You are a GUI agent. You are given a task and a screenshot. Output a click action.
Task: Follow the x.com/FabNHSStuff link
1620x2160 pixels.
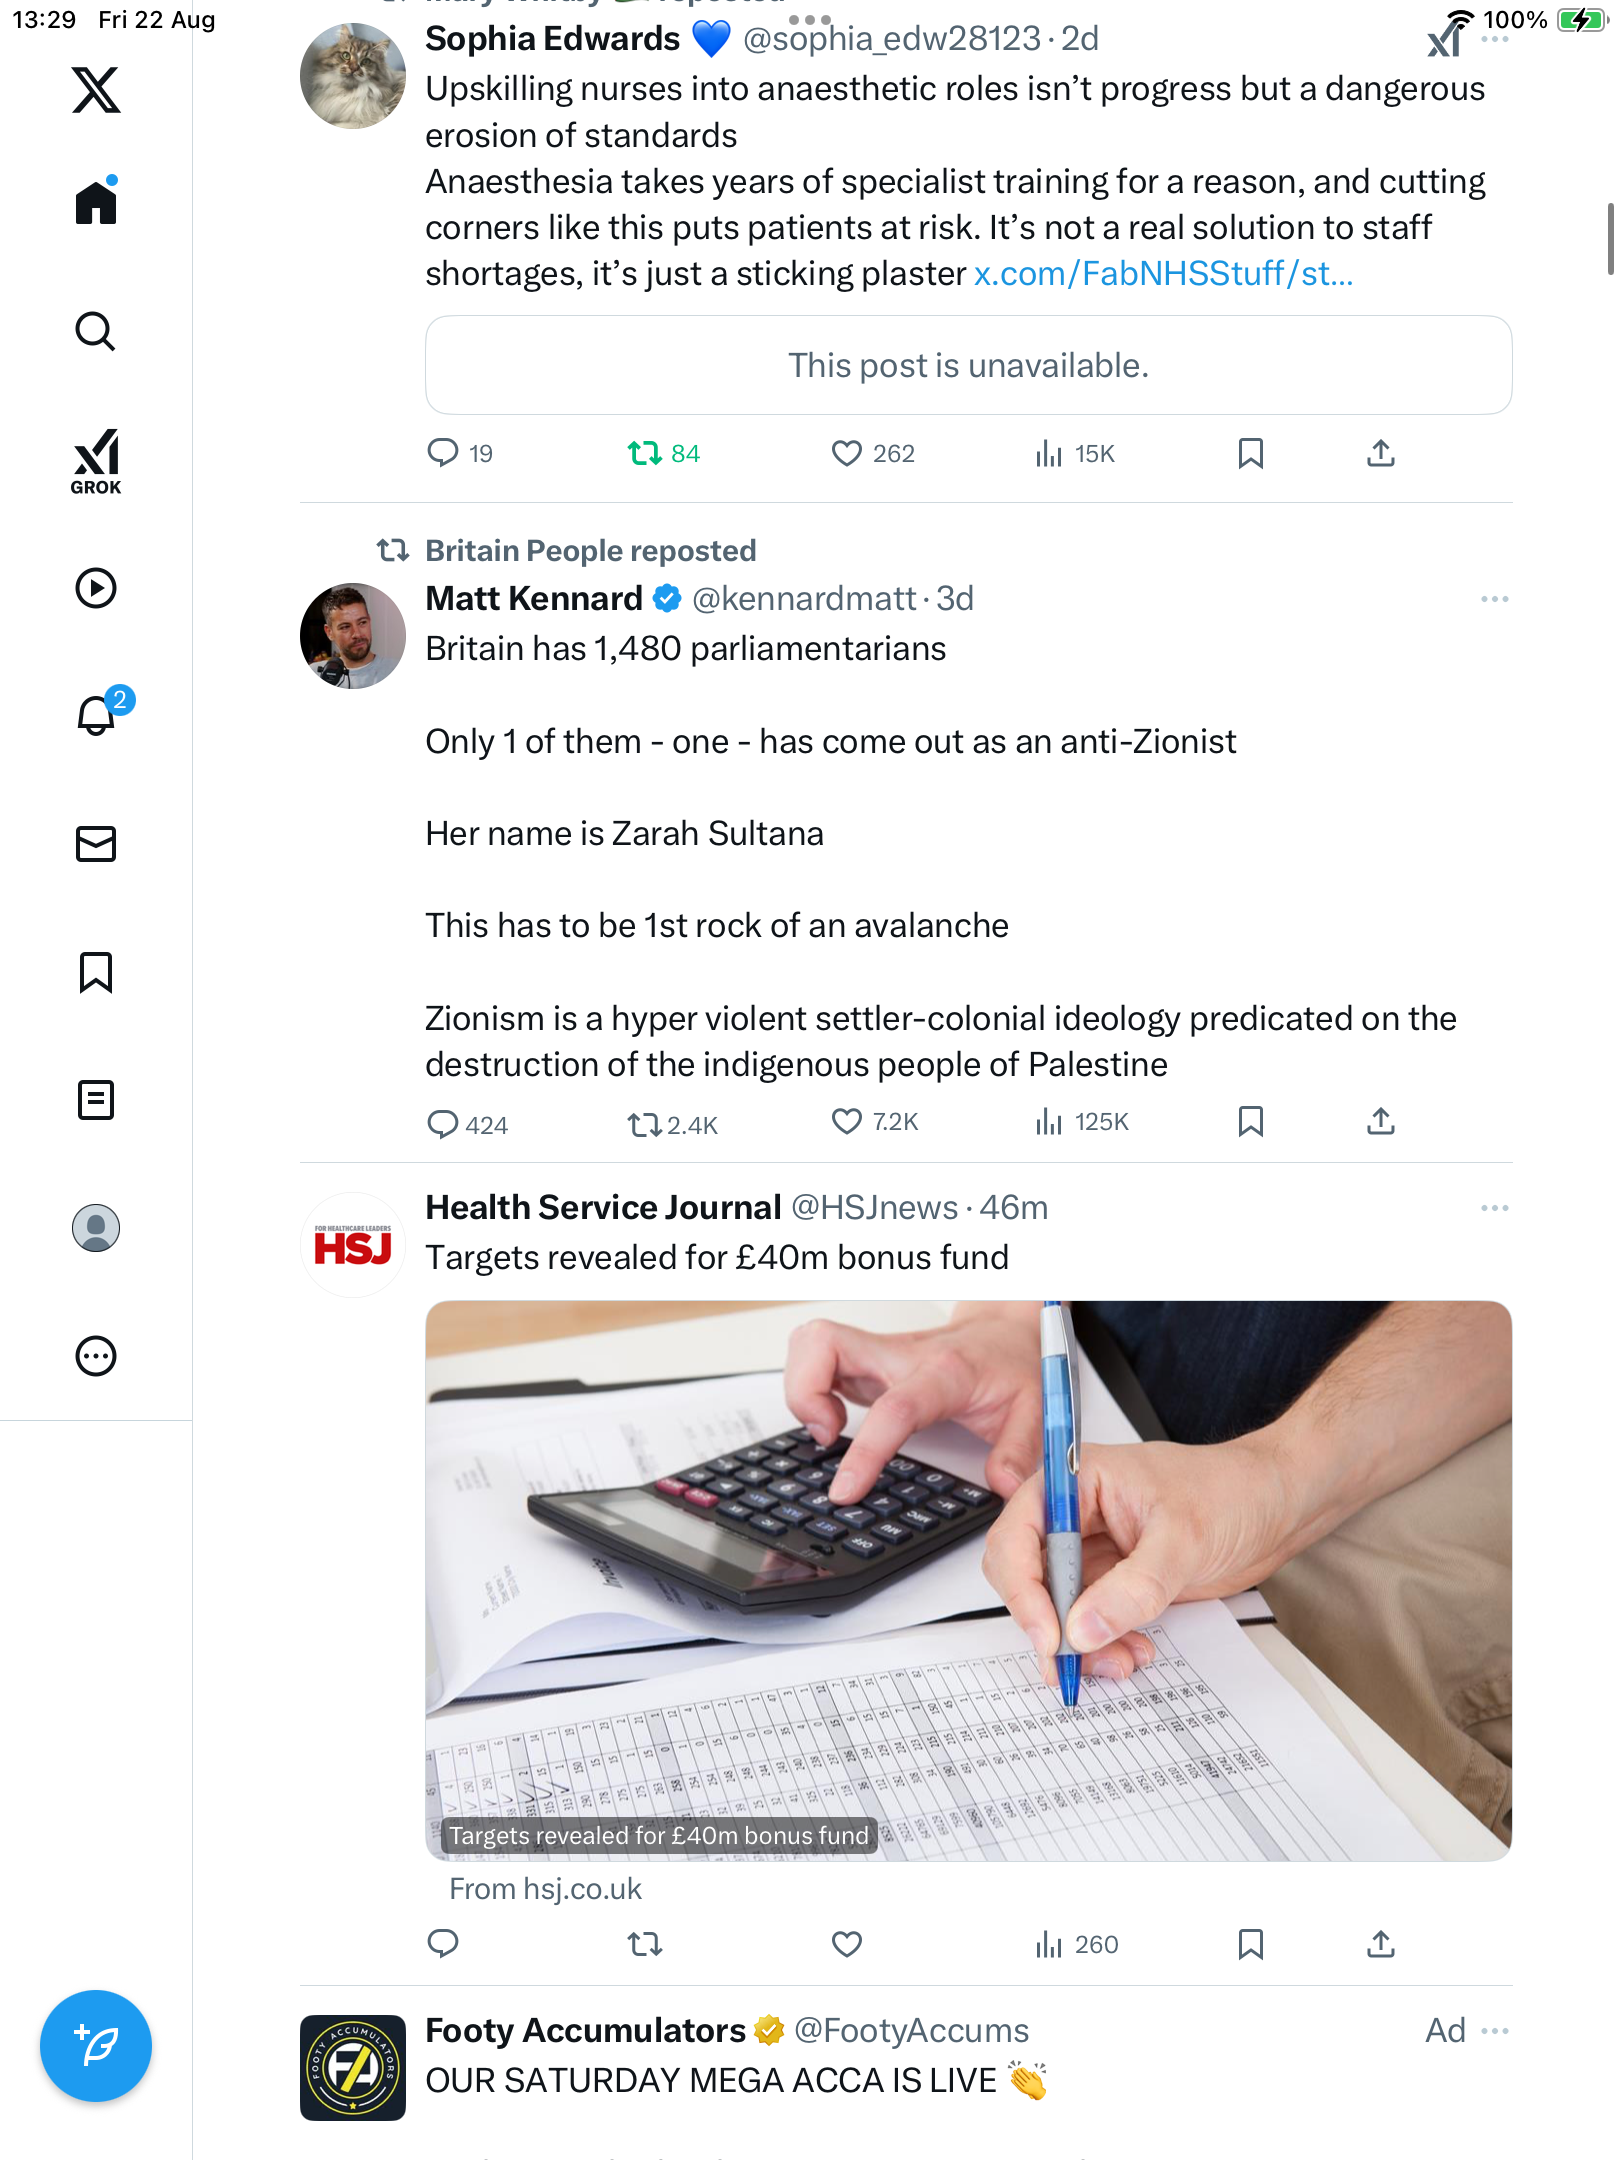point(1163,273)
